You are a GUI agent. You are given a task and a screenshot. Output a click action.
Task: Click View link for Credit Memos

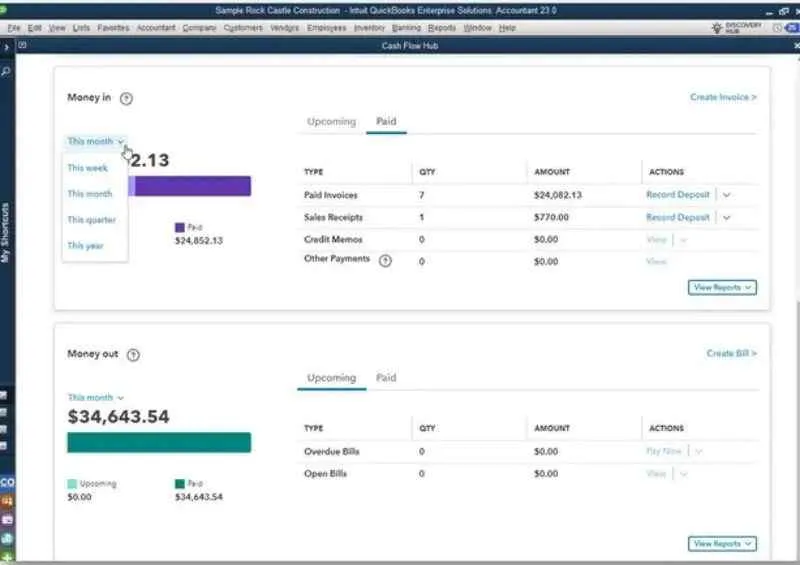click(656, 240)
